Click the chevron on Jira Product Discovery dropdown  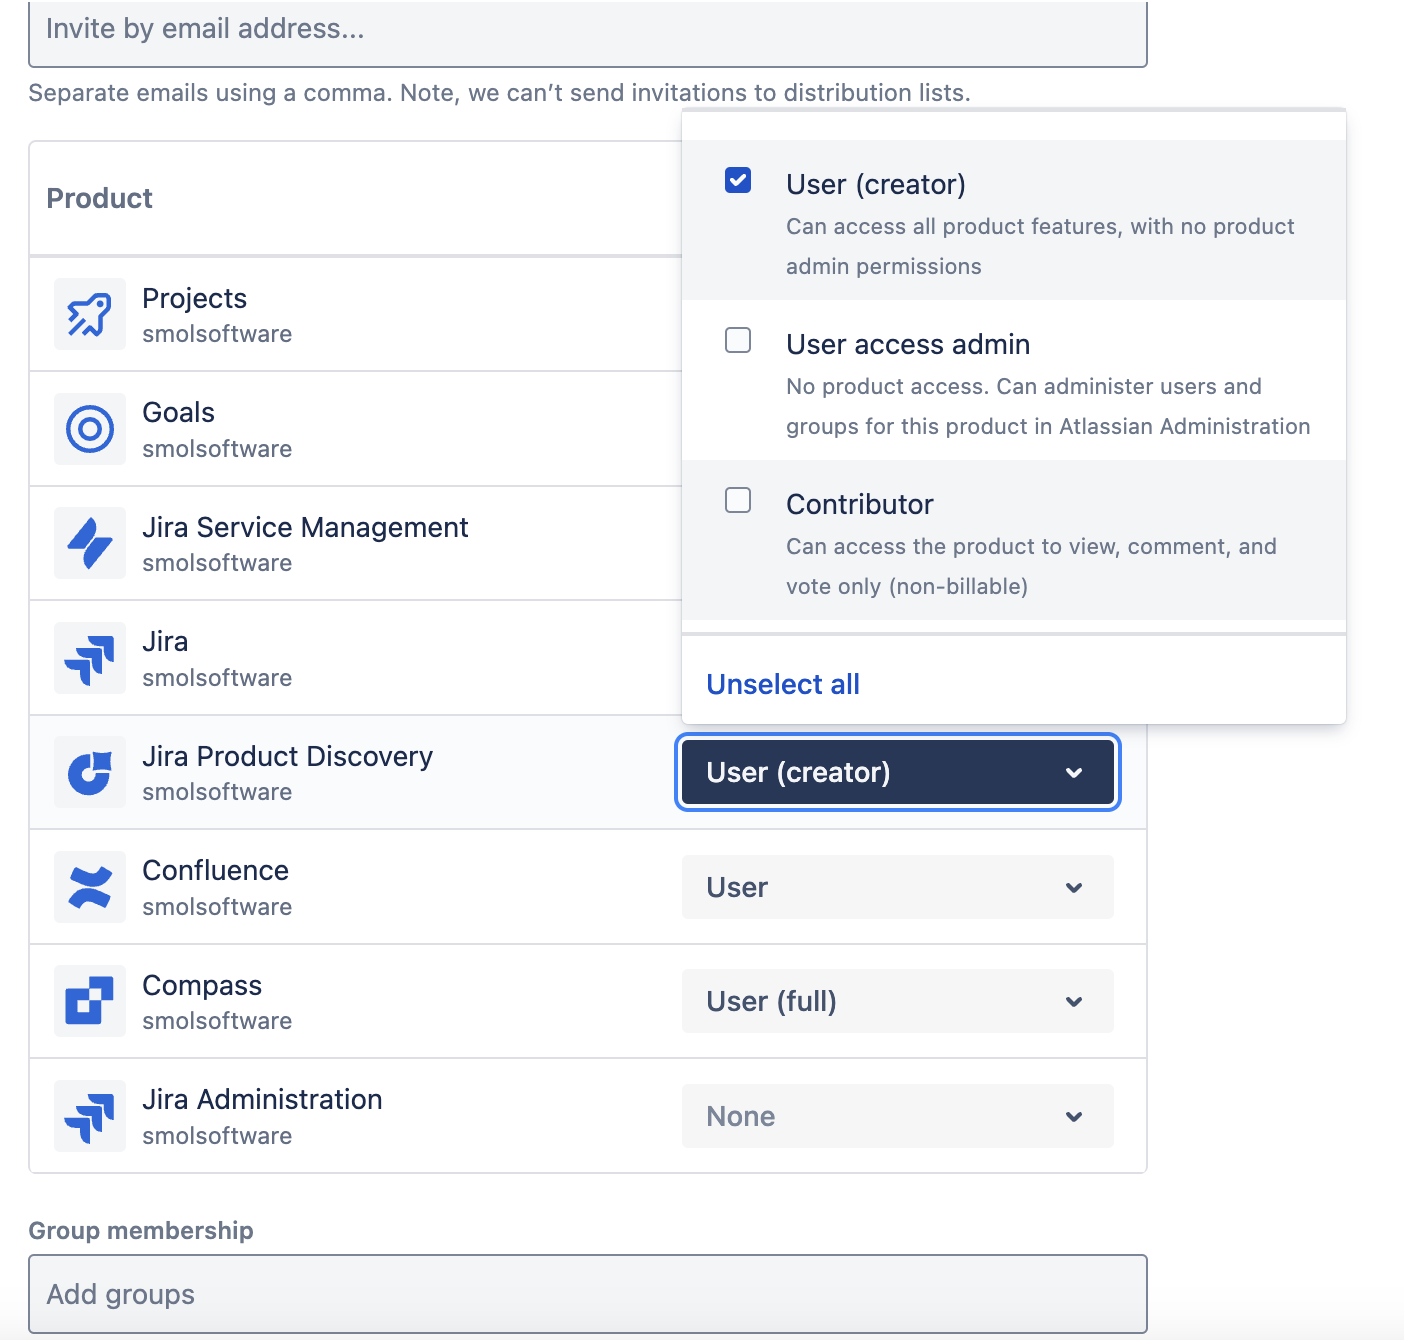pyautogui.click(x=1074, y=772)
